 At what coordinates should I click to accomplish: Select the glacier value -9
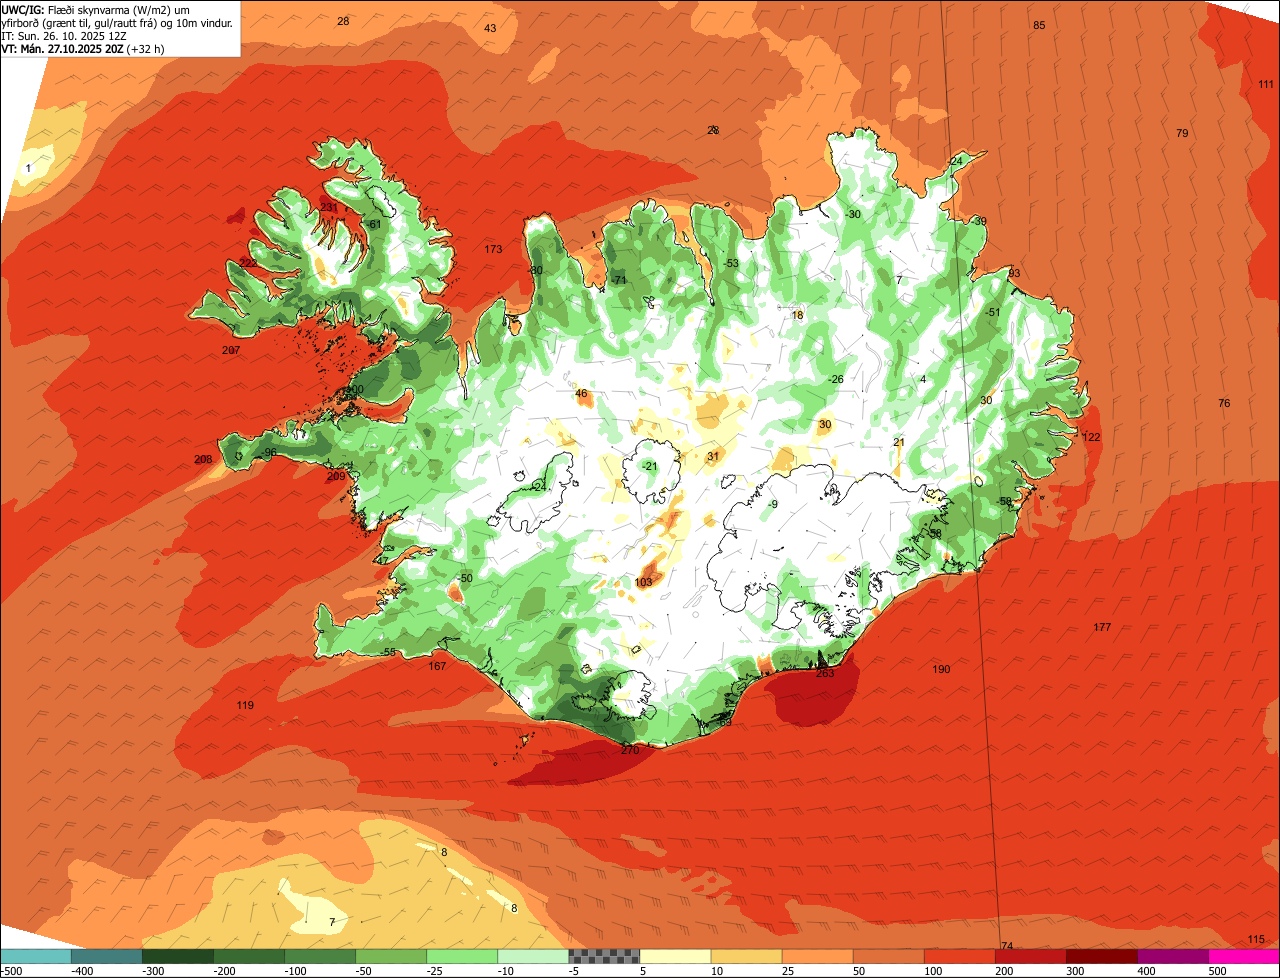773,504
